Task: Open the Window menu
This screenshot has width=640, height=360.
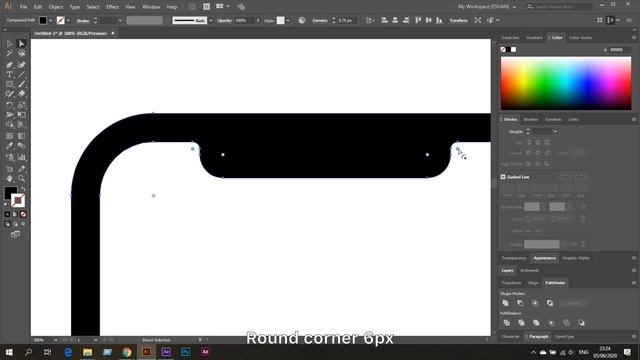Action: point(151,7)
